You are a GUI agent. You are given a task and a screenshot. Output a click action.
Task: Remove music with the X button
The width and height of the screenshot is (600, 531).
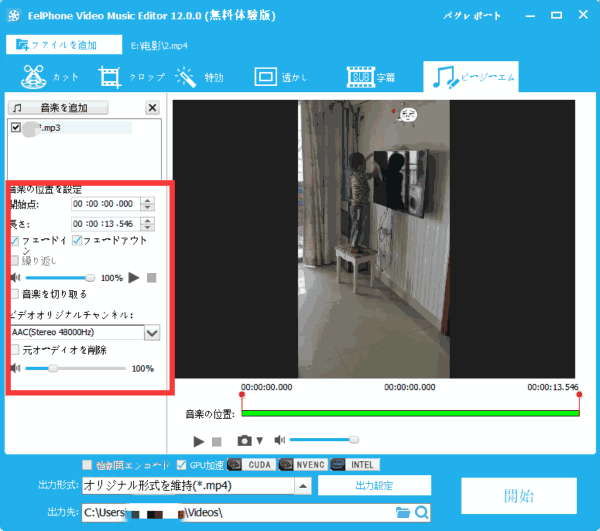tap(152, 108)
